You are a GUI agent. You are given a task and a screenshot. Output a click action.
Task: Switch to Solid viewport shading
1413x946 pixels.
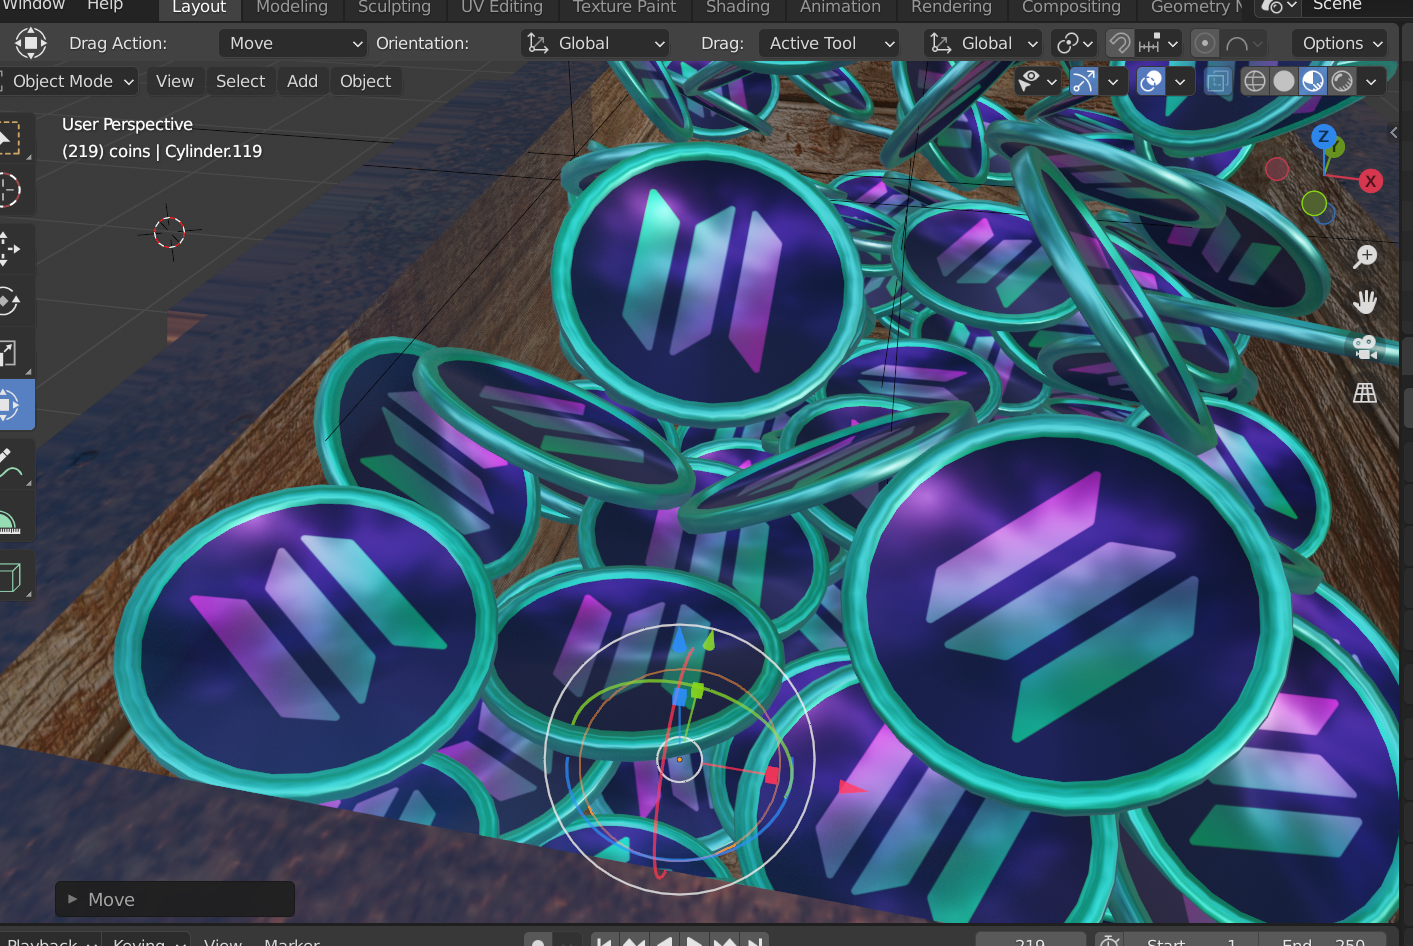1284,81
